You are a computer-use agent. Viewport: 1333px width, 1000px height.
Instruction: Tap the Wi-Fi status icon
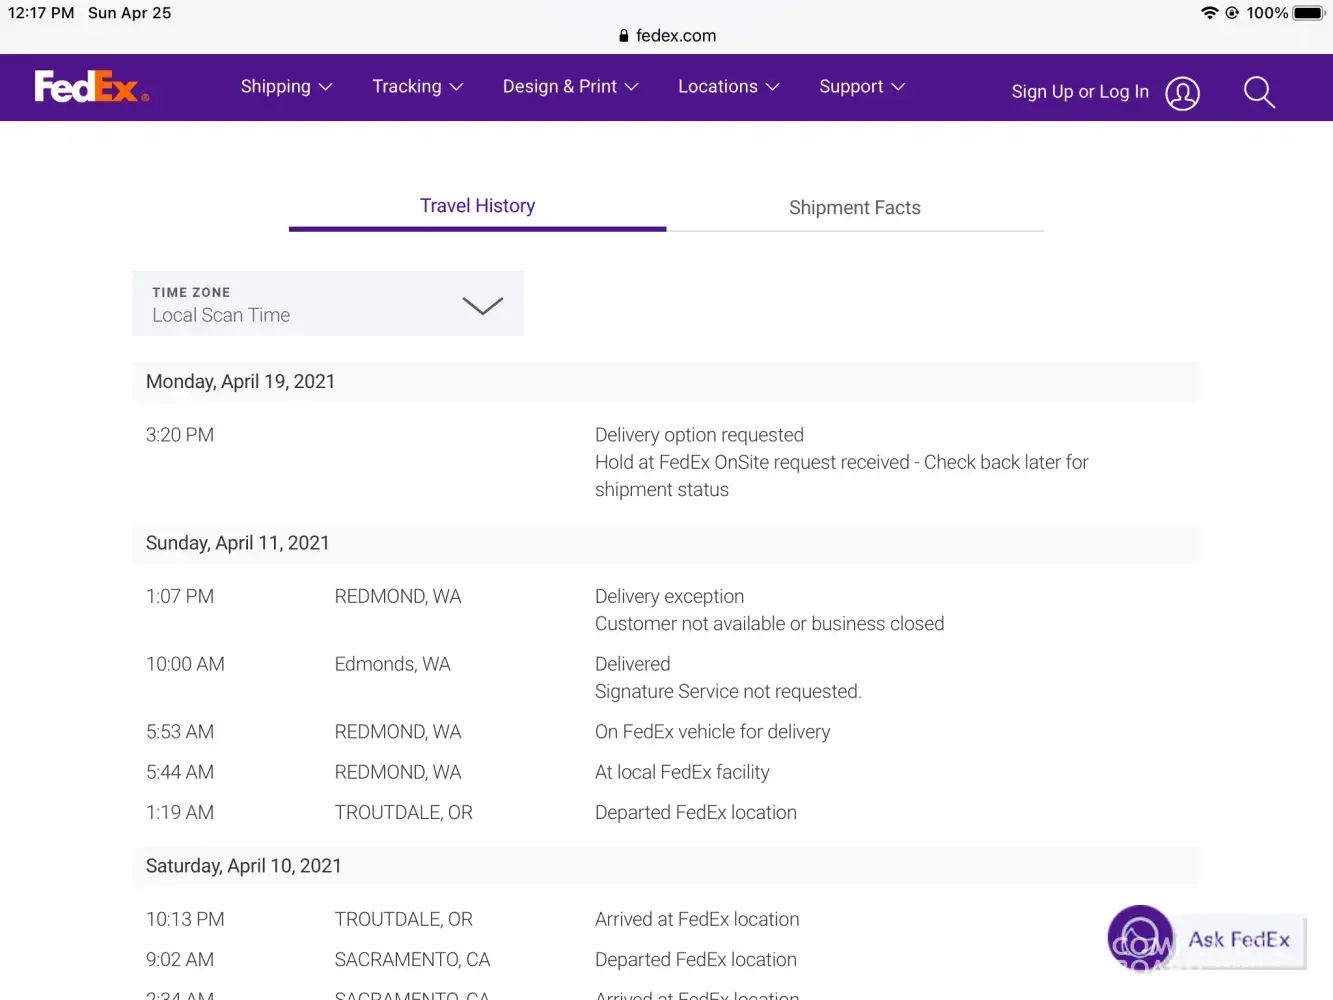1209,13
